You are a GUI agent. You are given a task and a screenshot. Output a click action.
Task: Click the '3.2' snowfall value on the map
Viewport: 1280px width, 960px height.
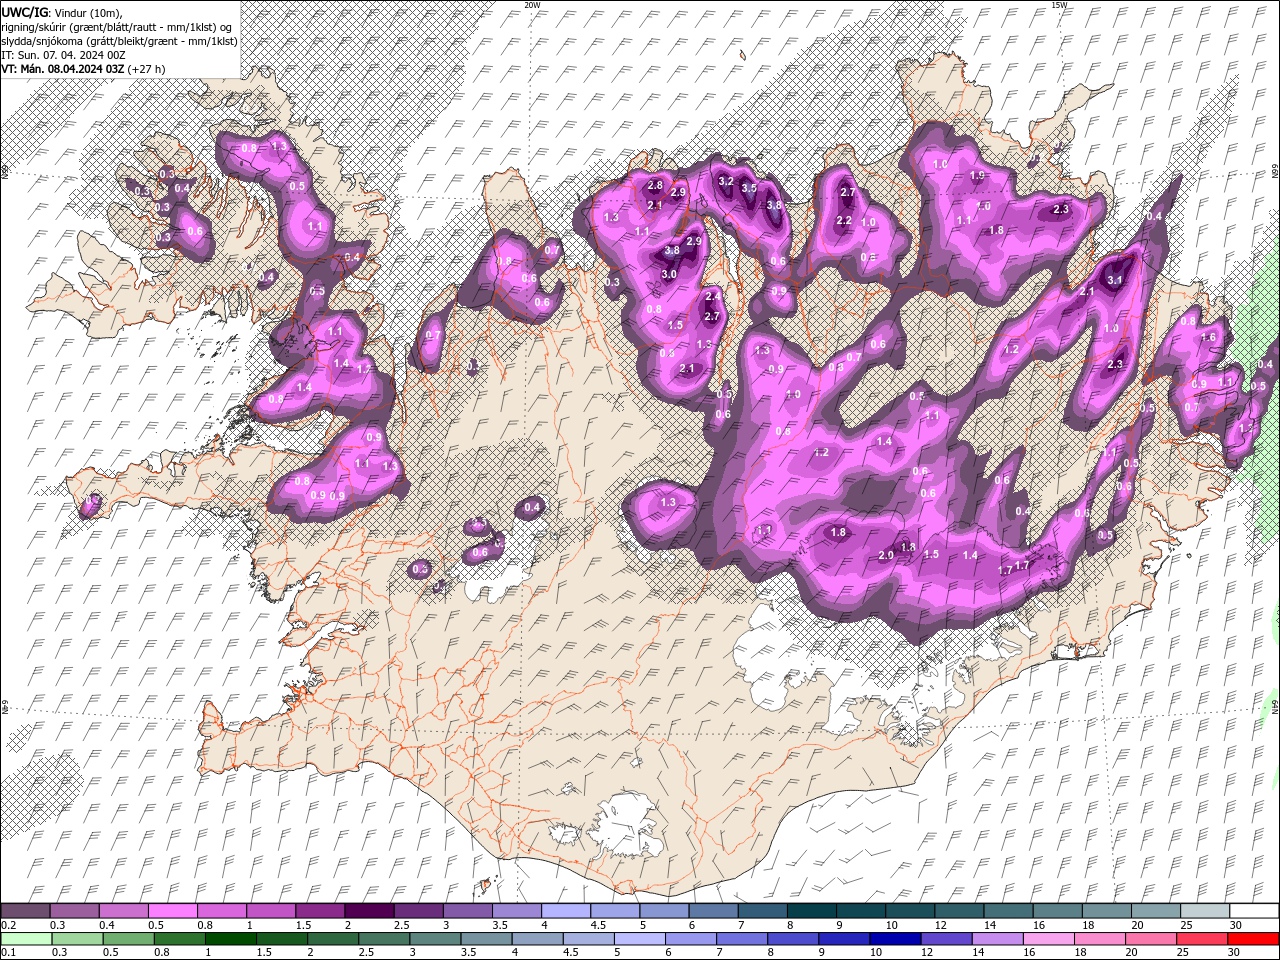tap(727, 181)
